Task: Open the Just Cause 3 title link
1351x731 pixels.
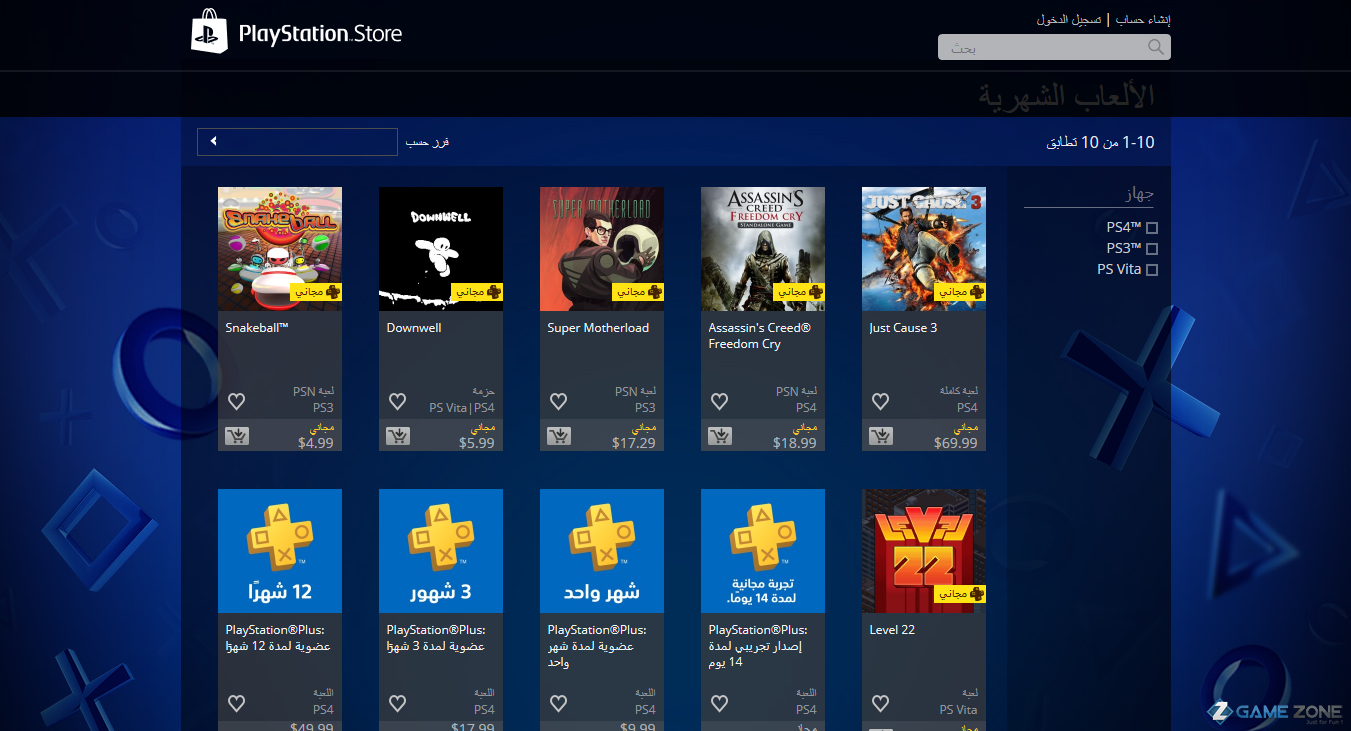Action: tap(903, 328)
